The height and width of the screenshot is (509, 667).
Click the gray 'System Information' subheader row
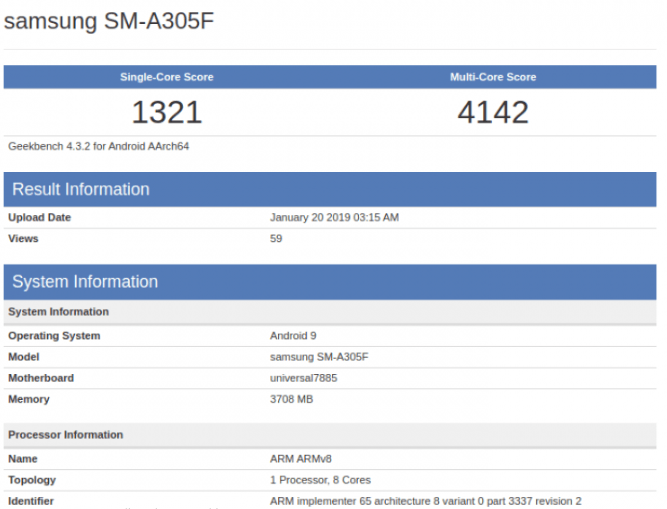(330, 312)
